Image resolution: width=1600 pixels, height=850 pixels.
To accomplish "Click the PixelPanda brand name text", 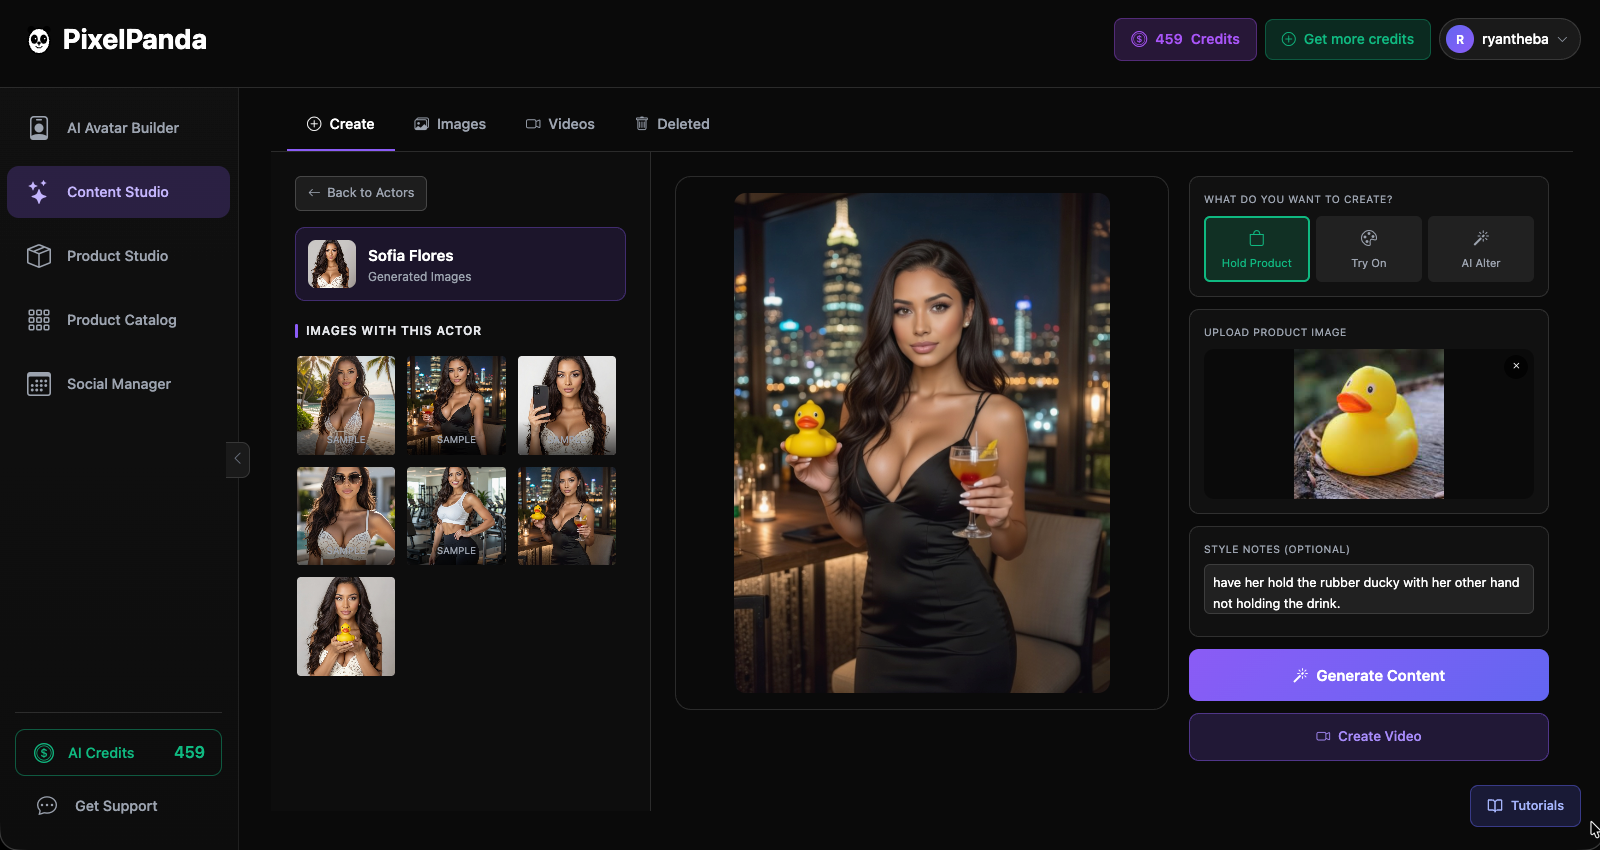I will click(x=135, y=40).
